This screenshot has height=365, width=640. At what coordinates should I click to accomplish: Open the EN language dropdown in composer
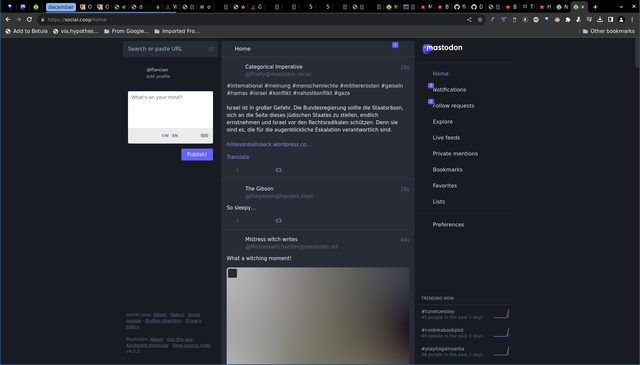click(x=175, y=136)
